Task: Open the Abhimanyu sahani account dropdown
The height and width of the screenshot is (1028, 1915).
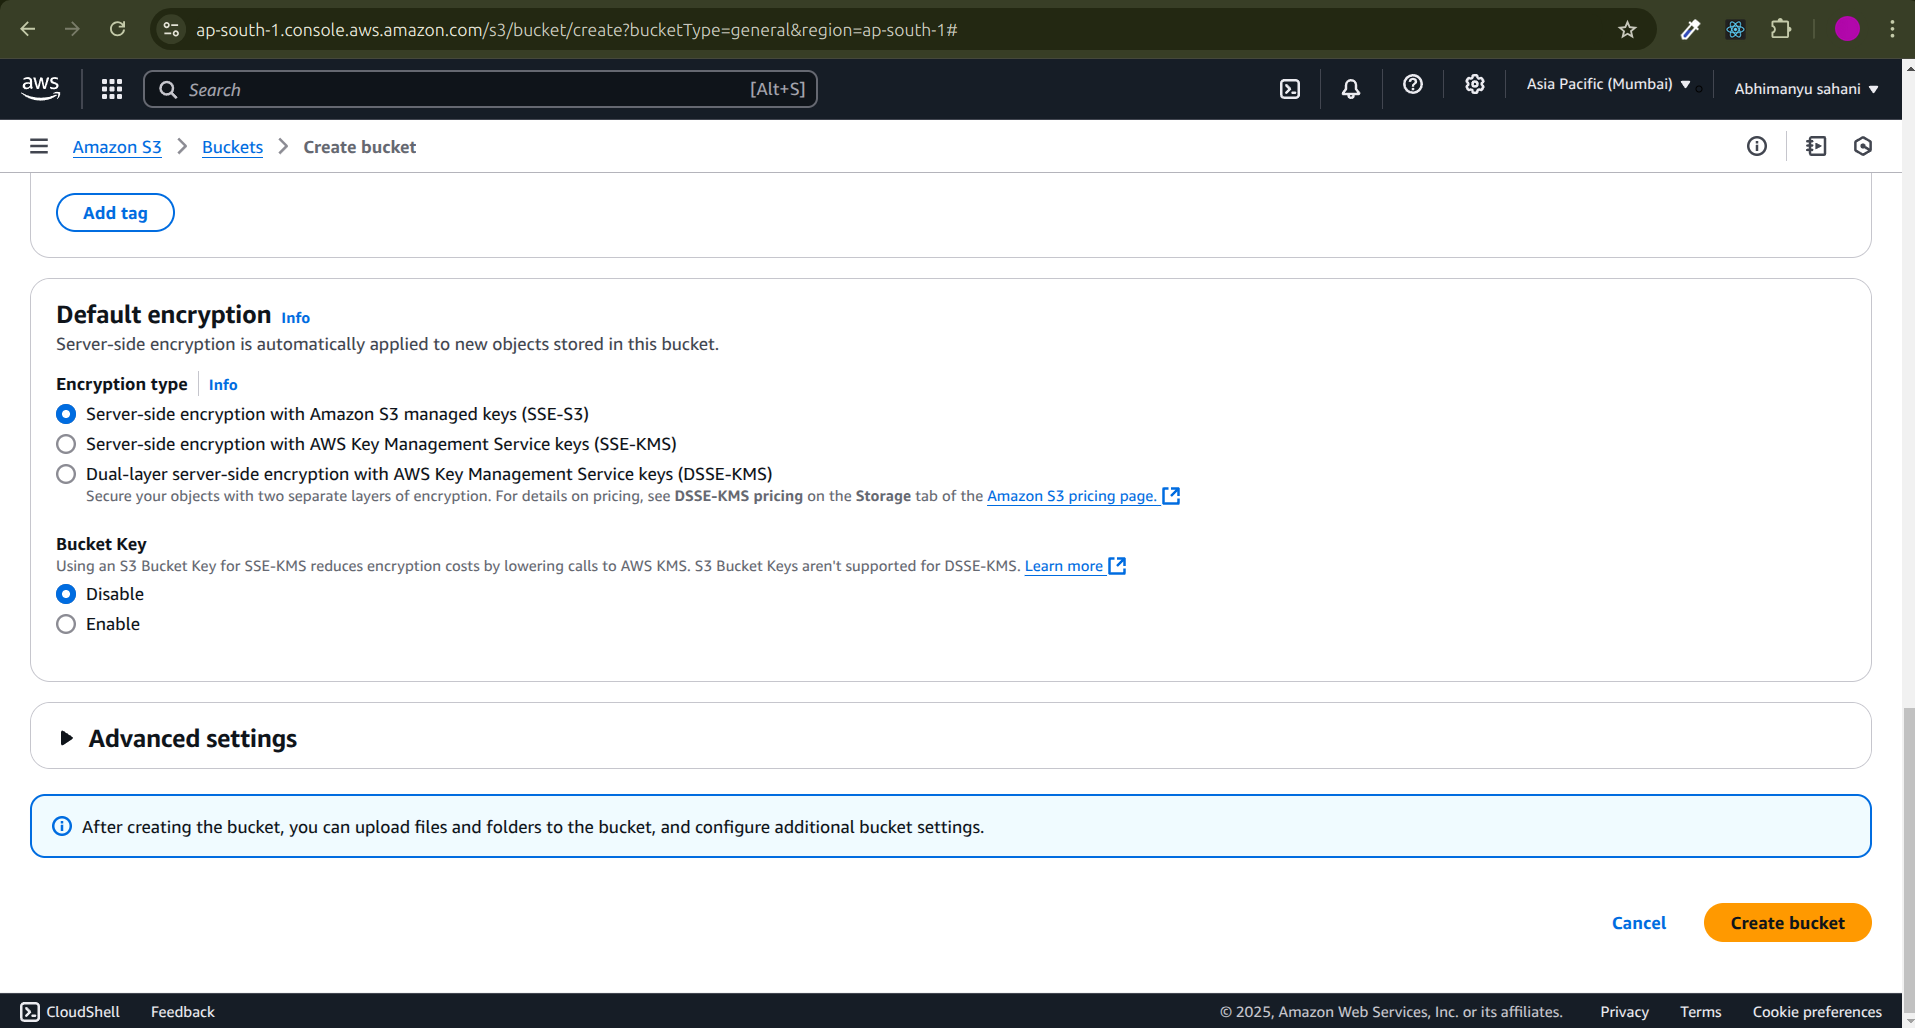Action: point(1806,89)
